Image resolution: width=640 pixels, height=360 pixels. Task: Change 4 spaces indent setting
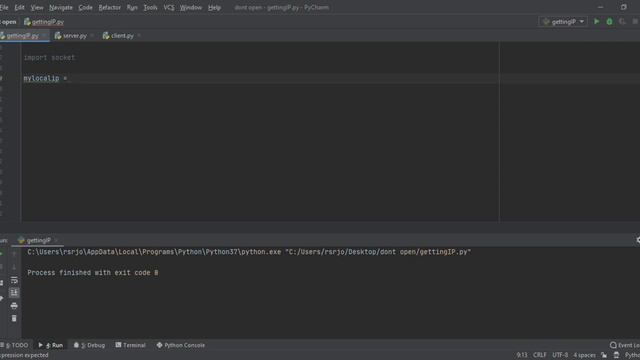point(584,355)
